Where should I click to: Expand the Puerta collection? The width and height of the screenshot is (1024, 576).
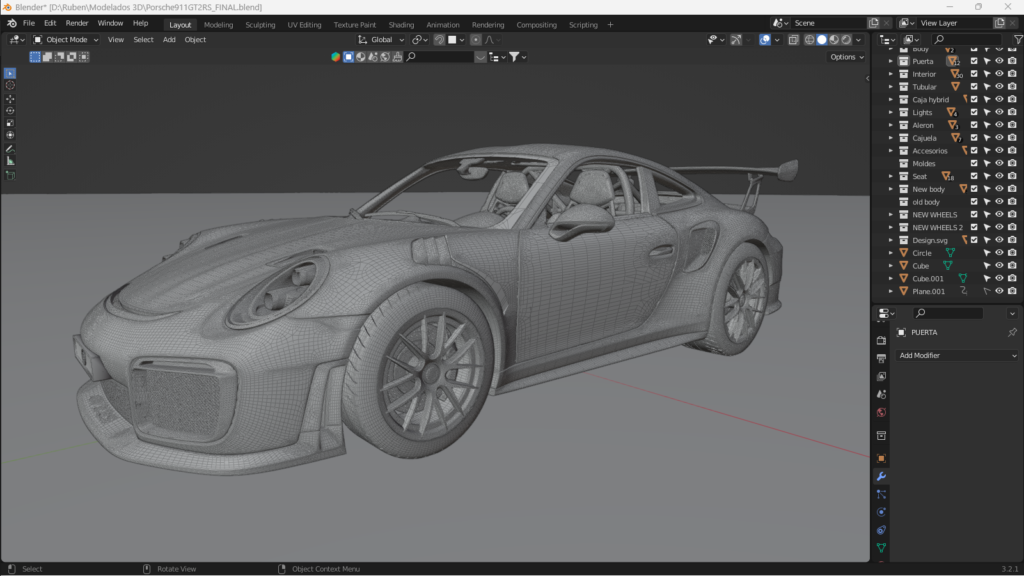click(891, 61)
